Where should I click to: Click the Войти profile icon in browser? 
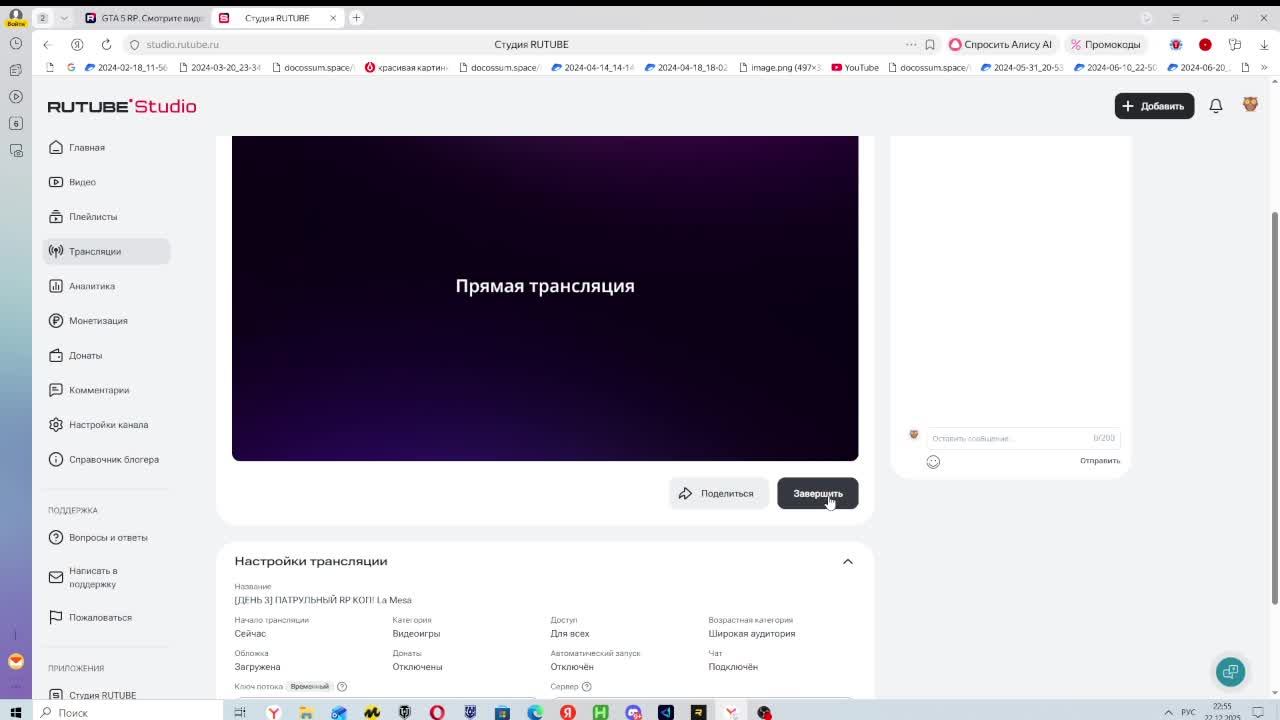pos(15,18)
